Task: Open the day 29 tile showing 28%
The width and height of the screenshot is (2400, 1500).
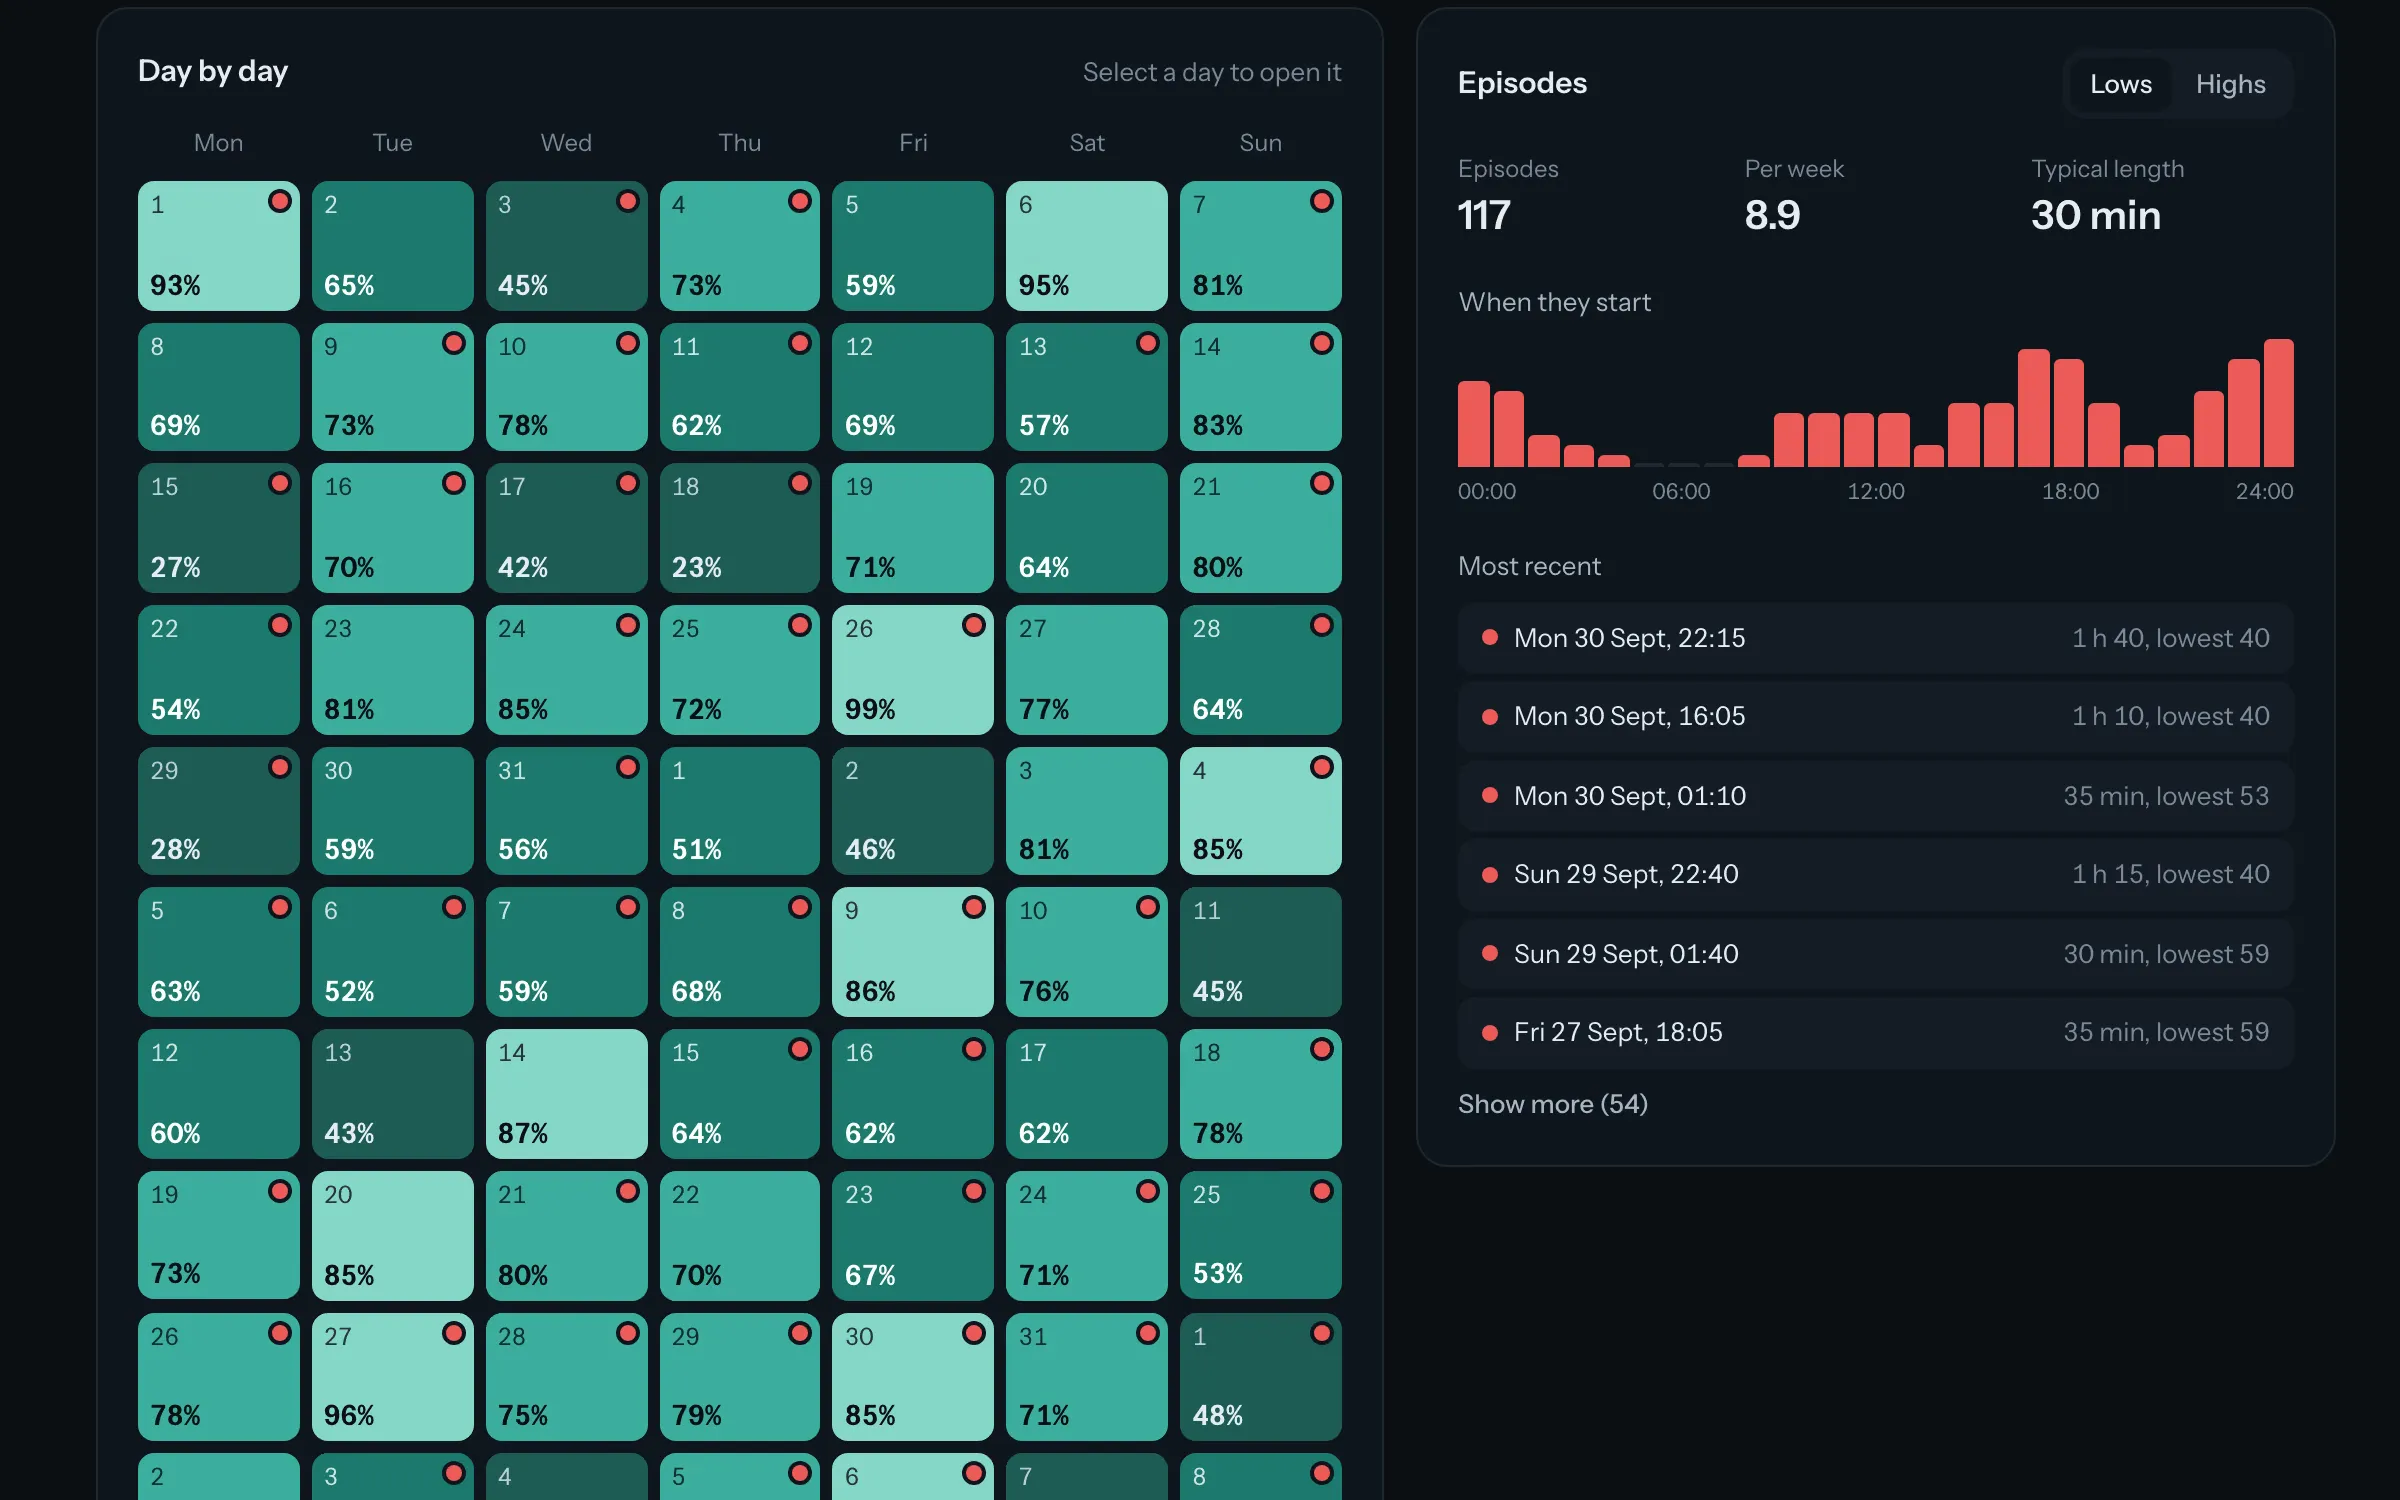Action: click(219, 811)
